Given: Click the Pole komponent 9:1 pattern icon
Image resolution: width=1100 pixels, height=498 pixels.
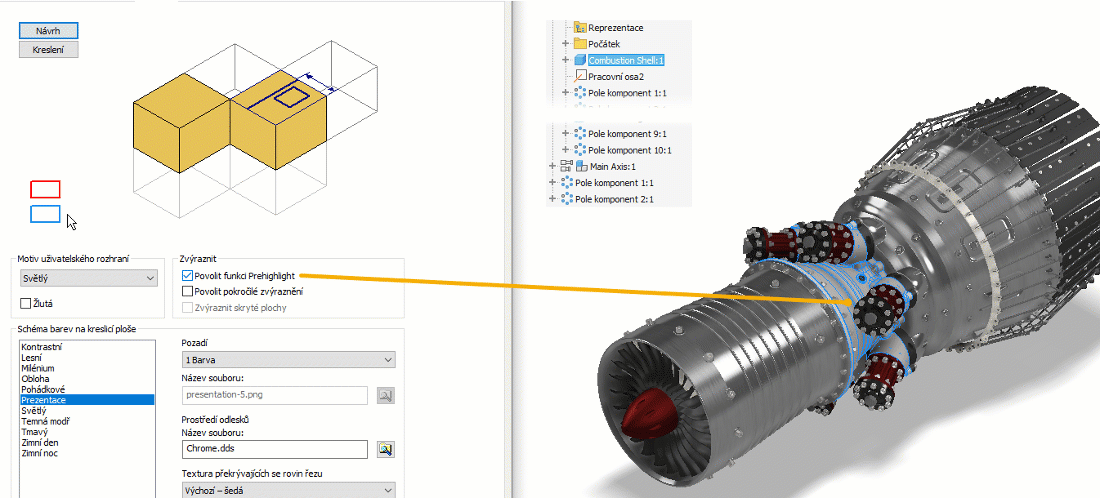Looking at the screenshot, I should coord(579,133).
